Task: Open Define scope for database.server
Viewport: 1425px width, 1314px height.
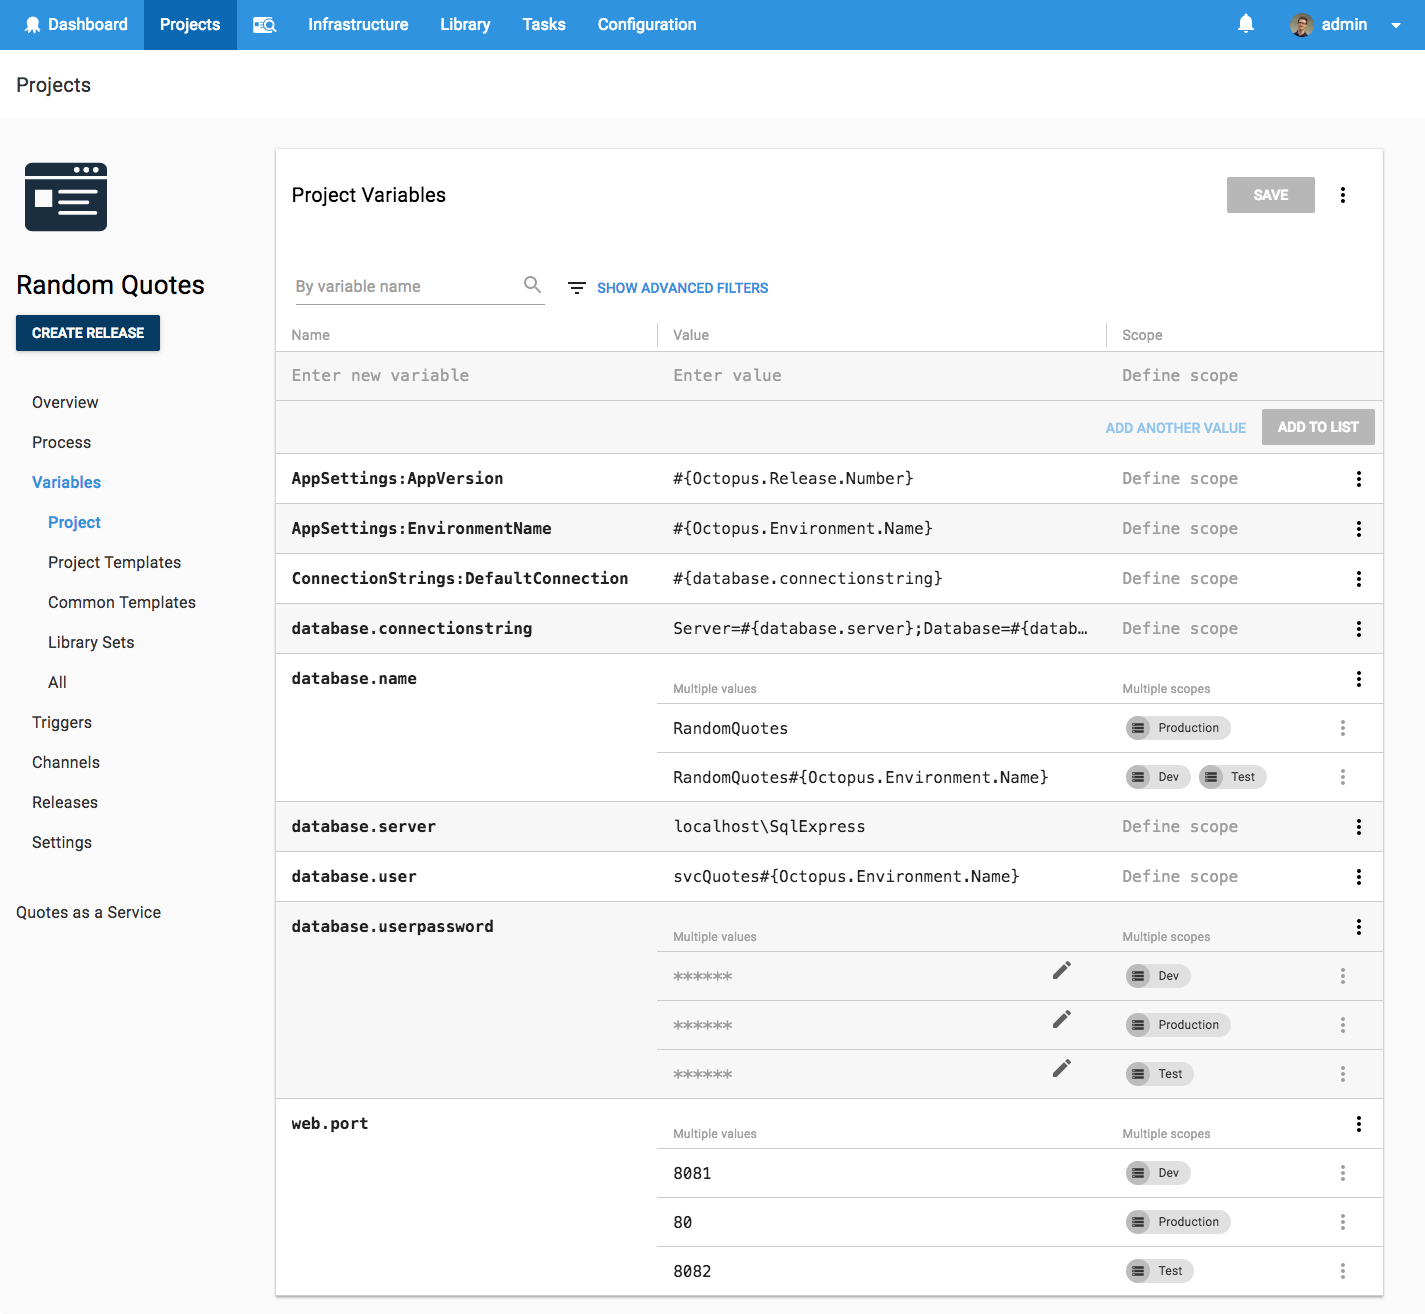Action: (1179, 827)
